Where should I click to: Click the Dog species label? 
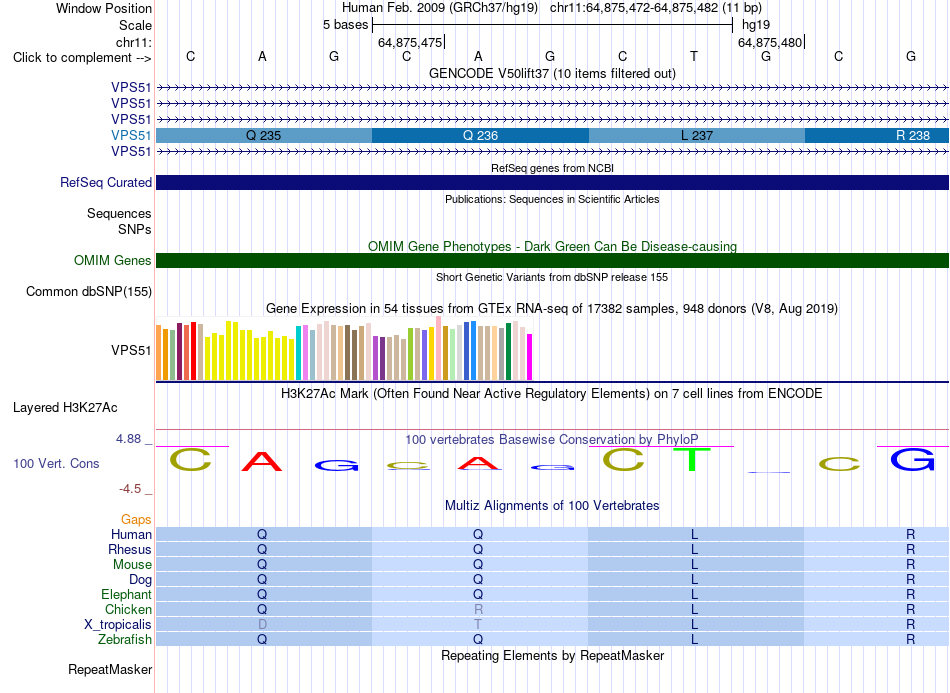point(140,580)
